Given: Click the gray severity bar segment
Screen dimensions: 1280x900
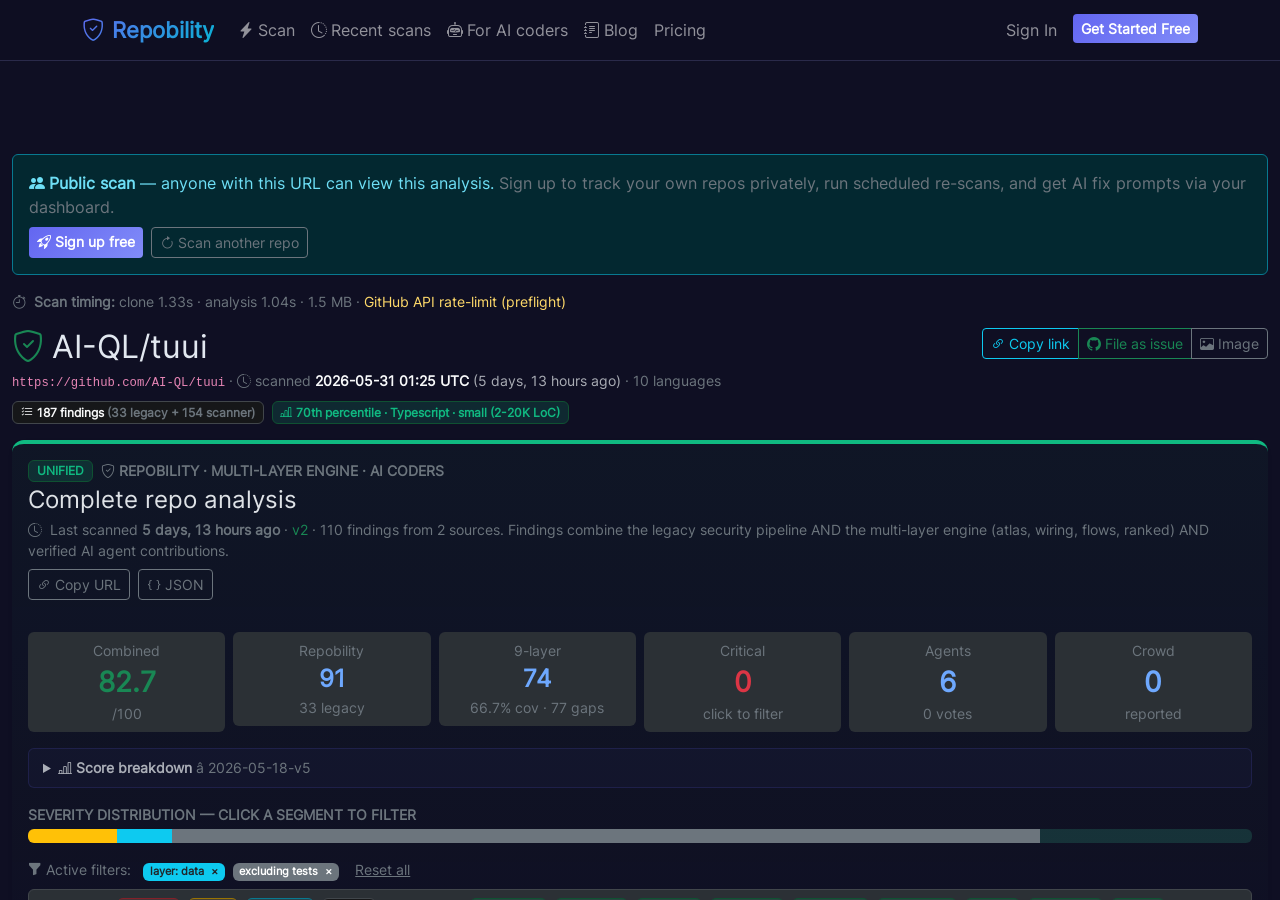Looking at the screenshot, I should 606,836.
